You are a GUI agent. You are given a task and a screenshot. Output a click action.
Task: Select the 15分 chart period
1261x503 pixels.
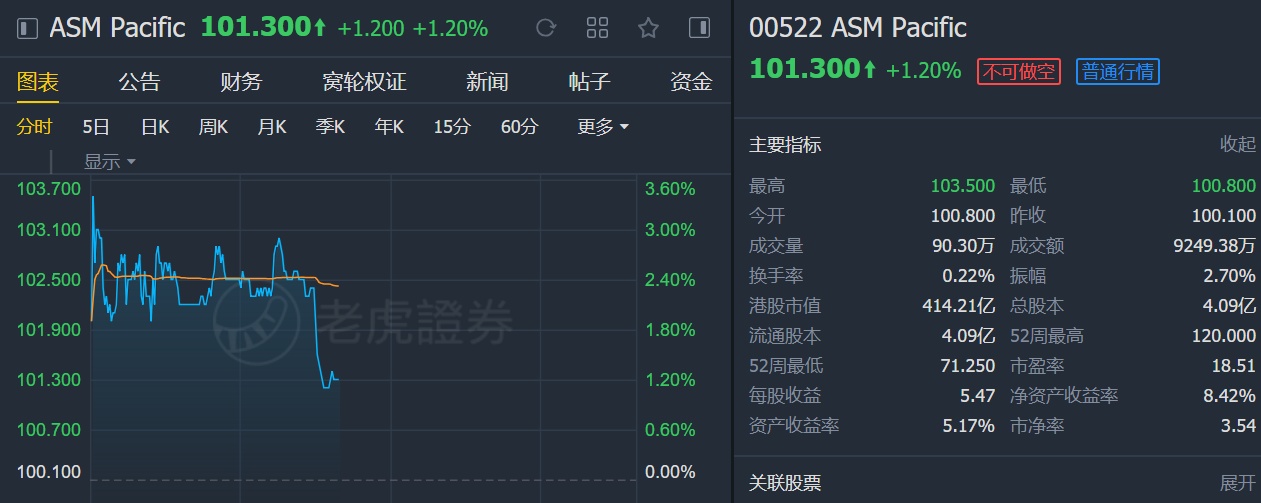click(452, 127)
